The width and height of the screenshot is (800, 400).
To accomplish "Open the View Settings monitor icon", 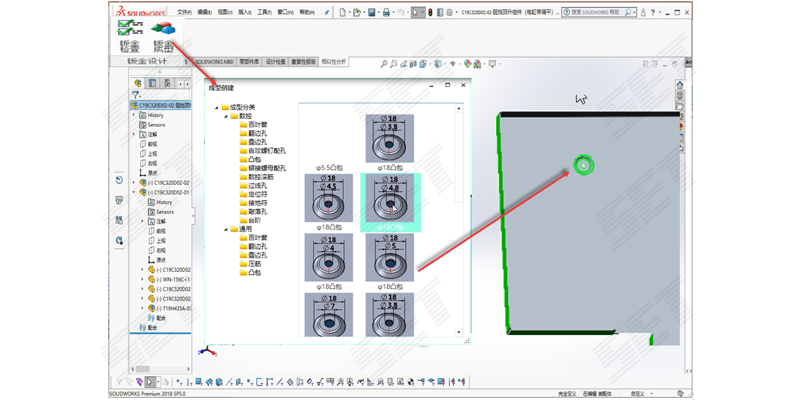I will (x=492, y=64).
